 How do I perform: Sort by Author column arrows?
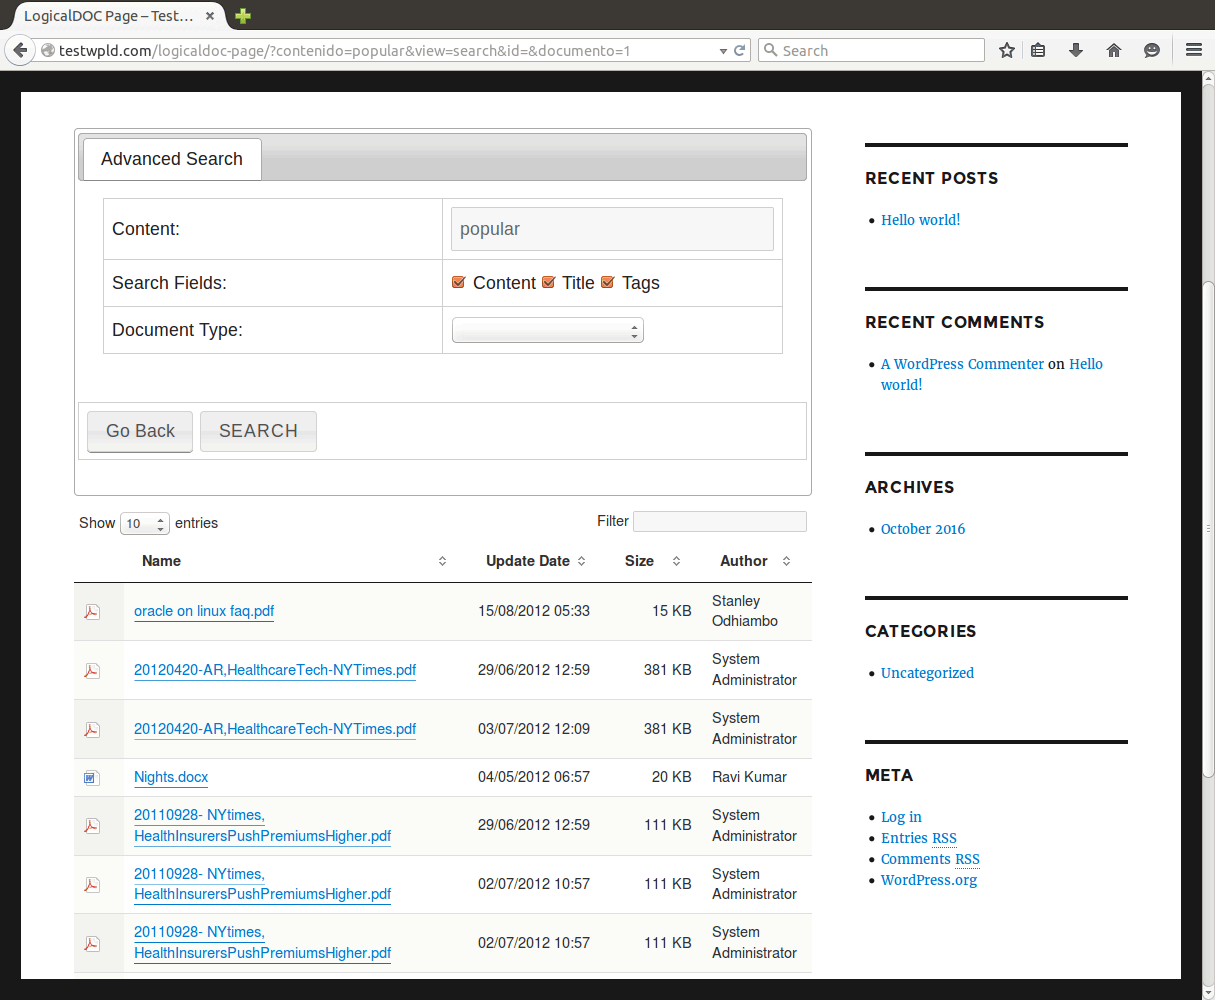pos(786,562)
